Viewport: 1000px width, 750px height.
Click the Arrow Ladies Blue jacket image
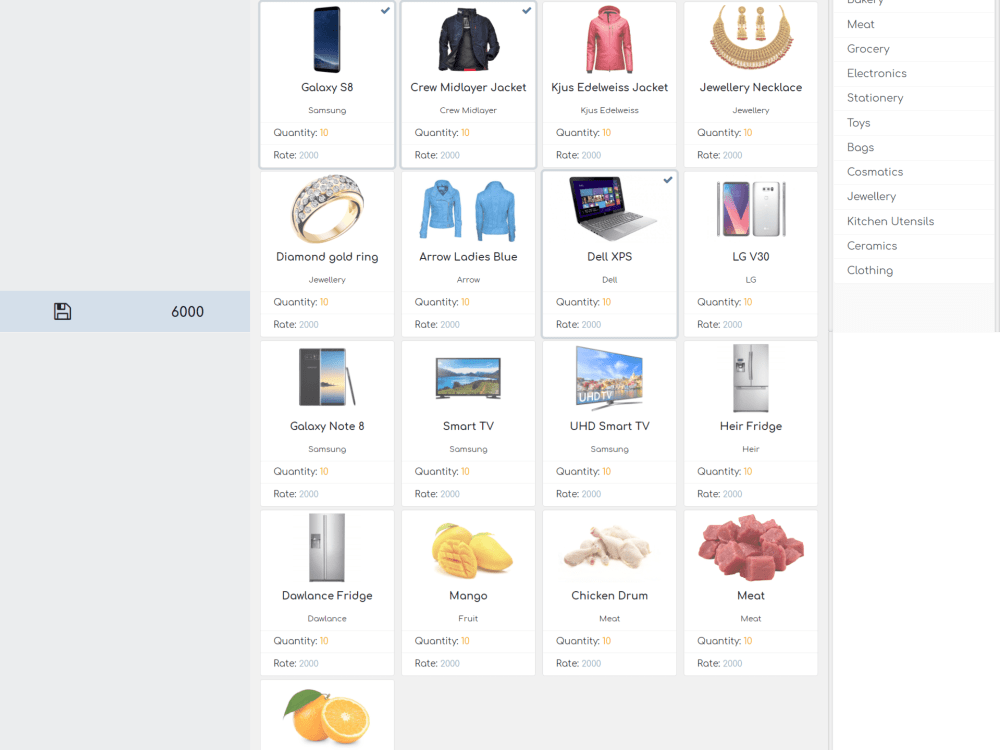click(x=468, y=210)
